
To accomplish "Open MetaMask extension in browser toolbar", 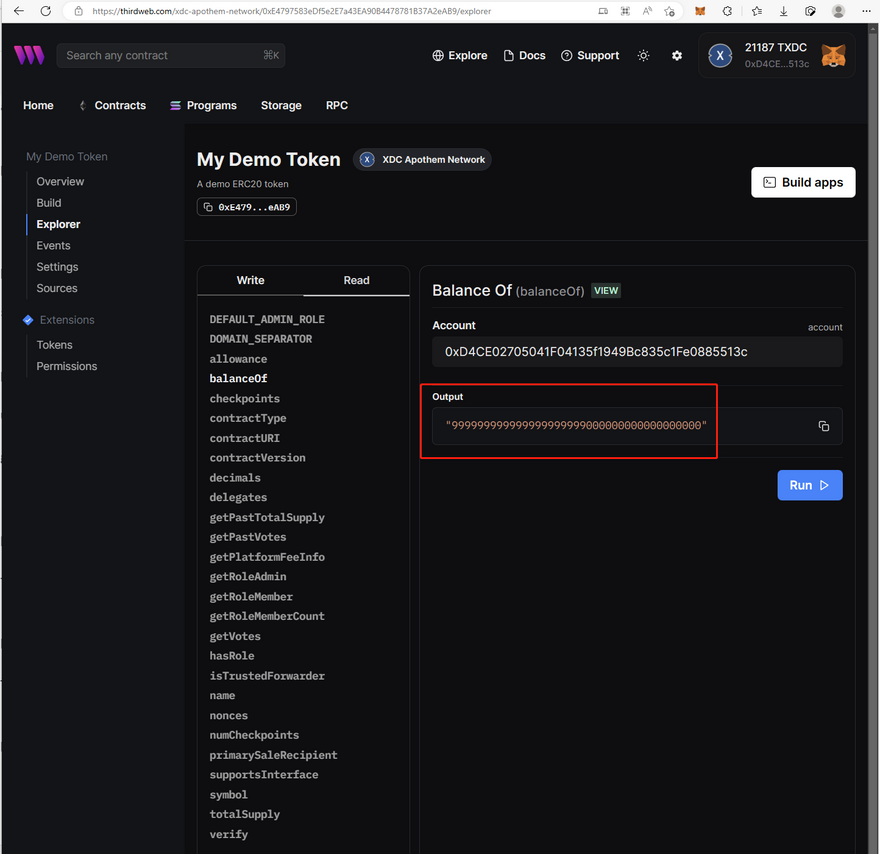I will (x=700, y=11).
